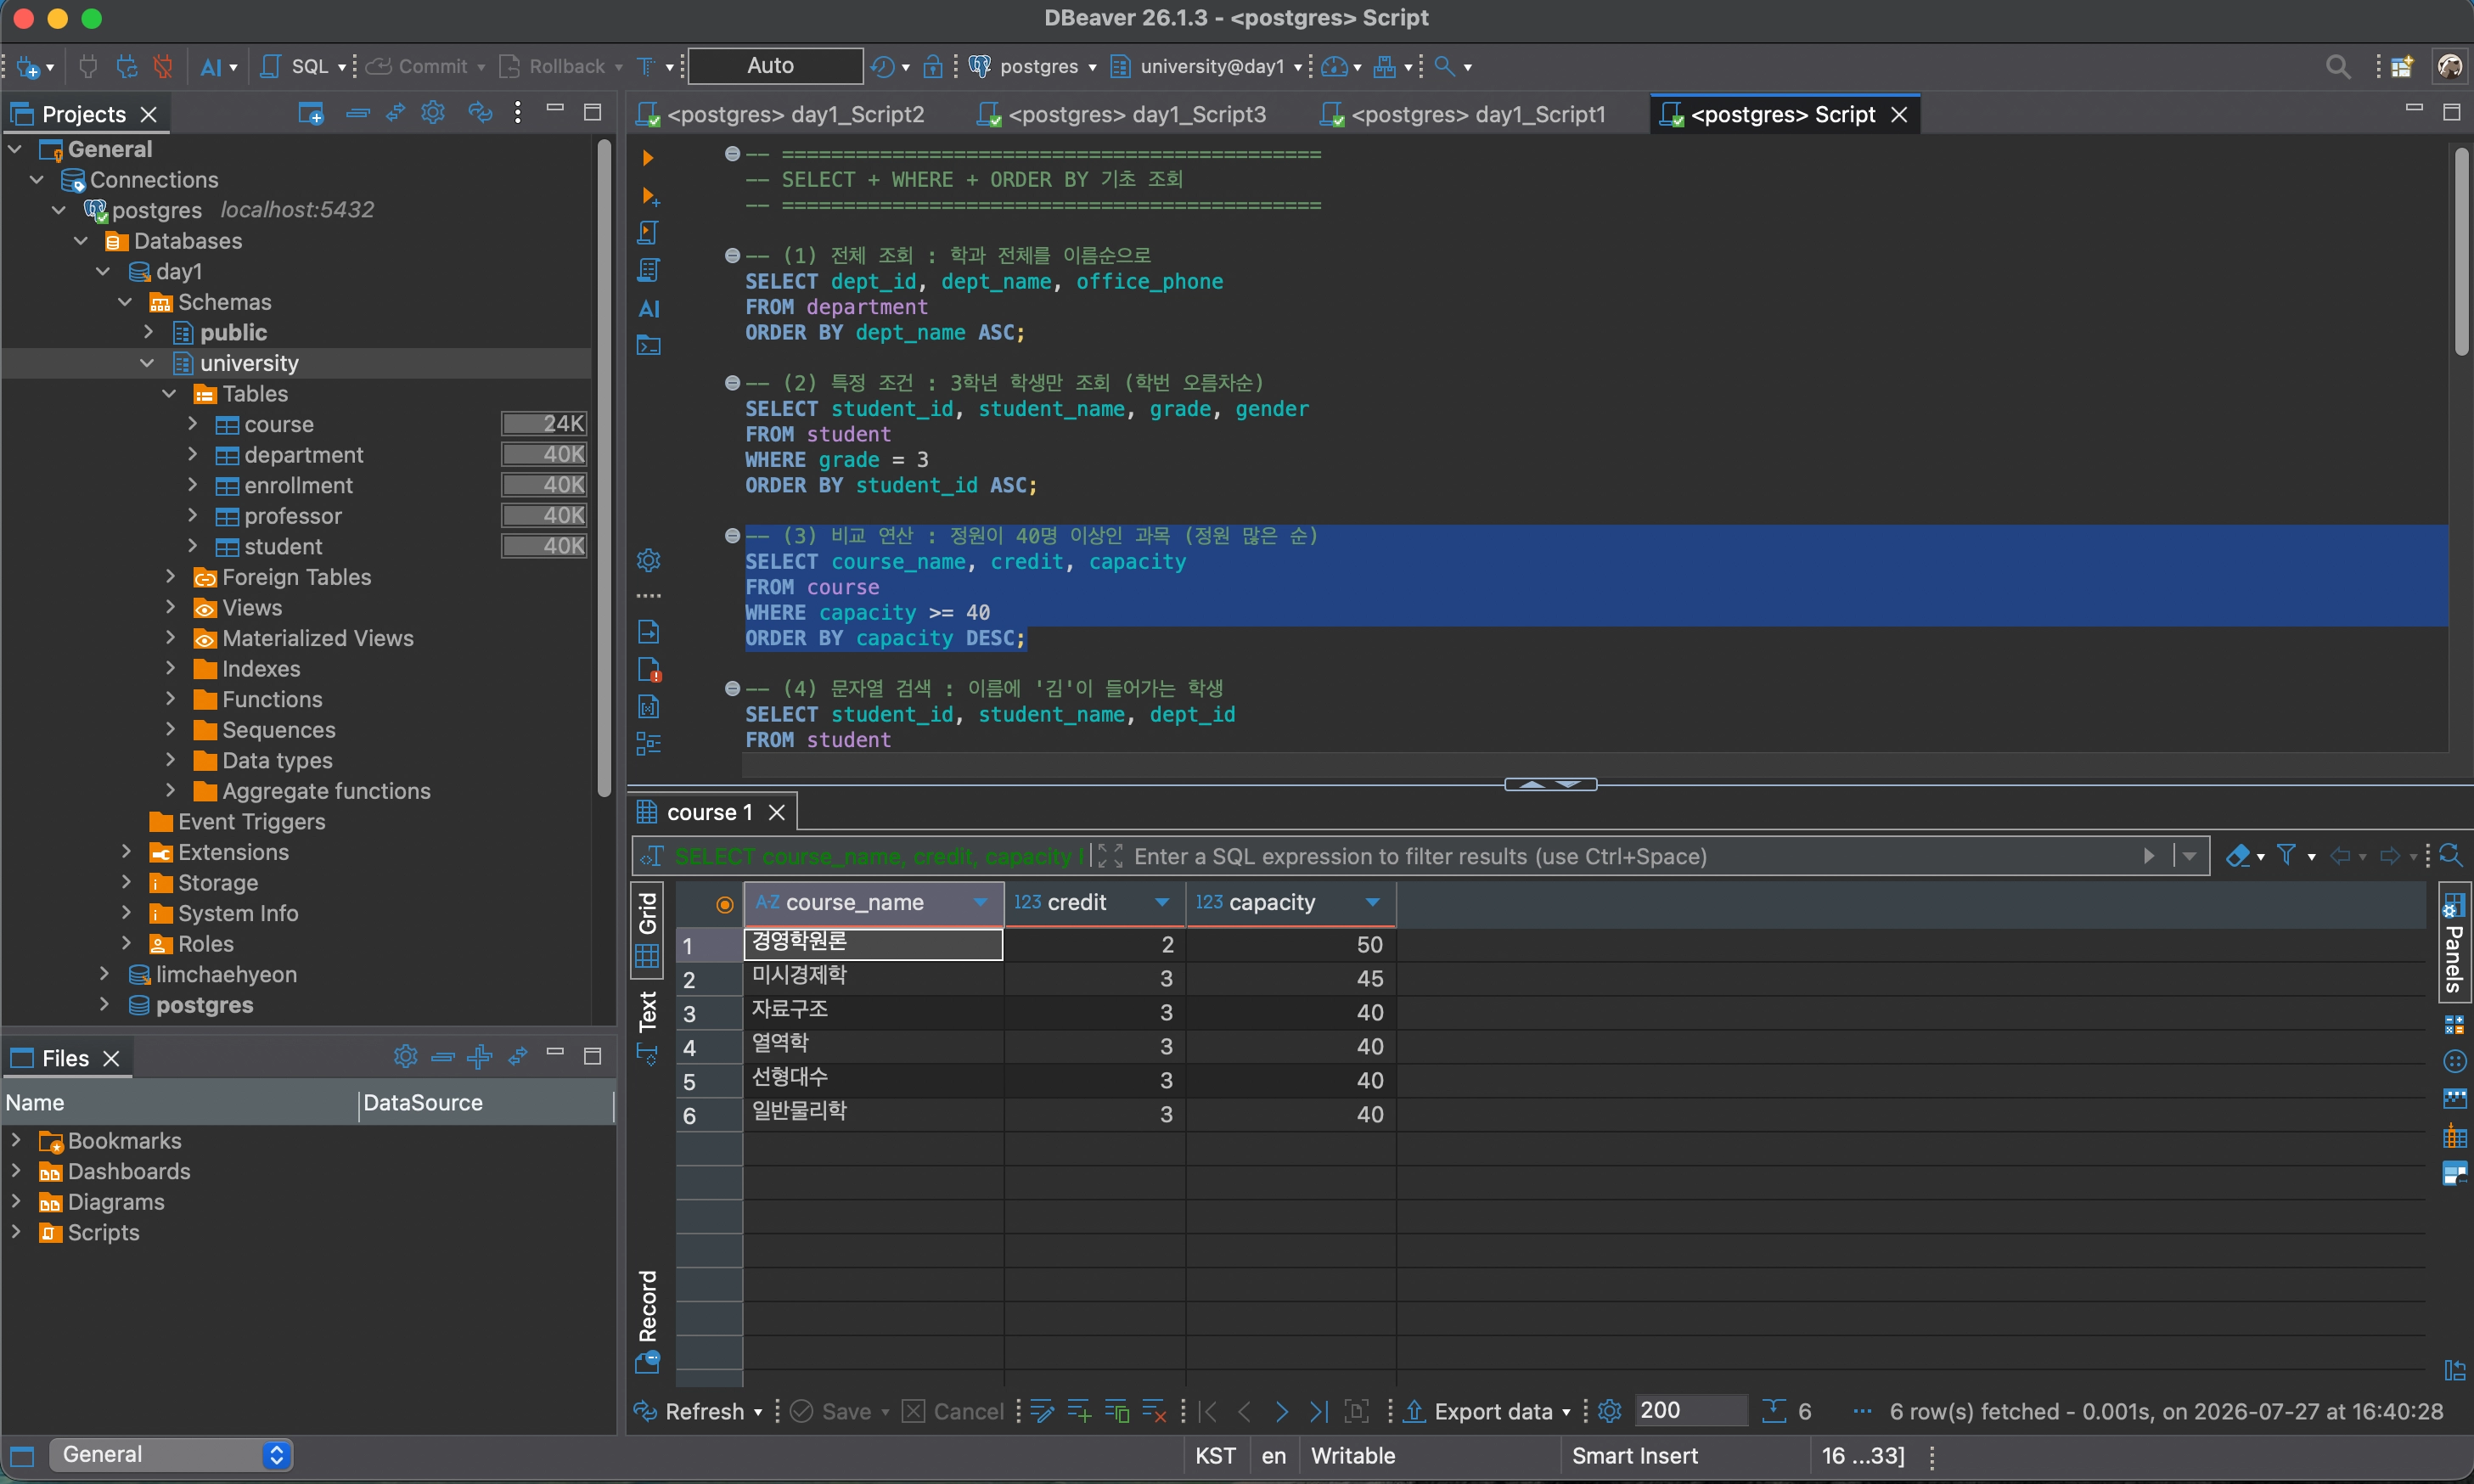The height and width of the screenshot is (1484, 2474).
Task: Go to the last page arrow in results footer
Action: (1319, 1411)
